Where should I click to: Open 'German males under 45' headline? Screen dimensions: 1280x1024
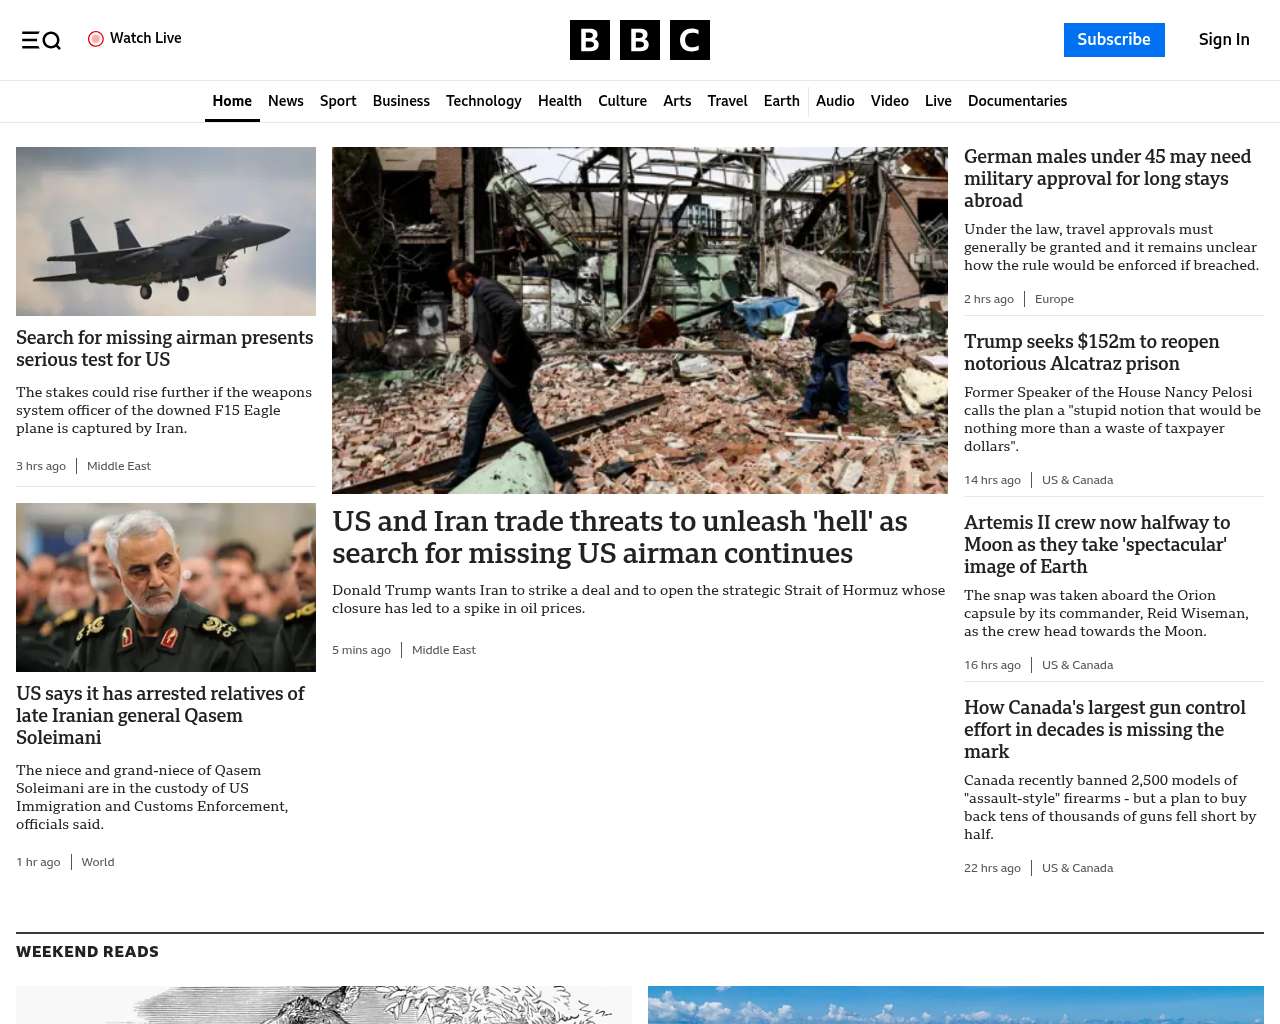pyautogui.click(x=1107, y=178)
